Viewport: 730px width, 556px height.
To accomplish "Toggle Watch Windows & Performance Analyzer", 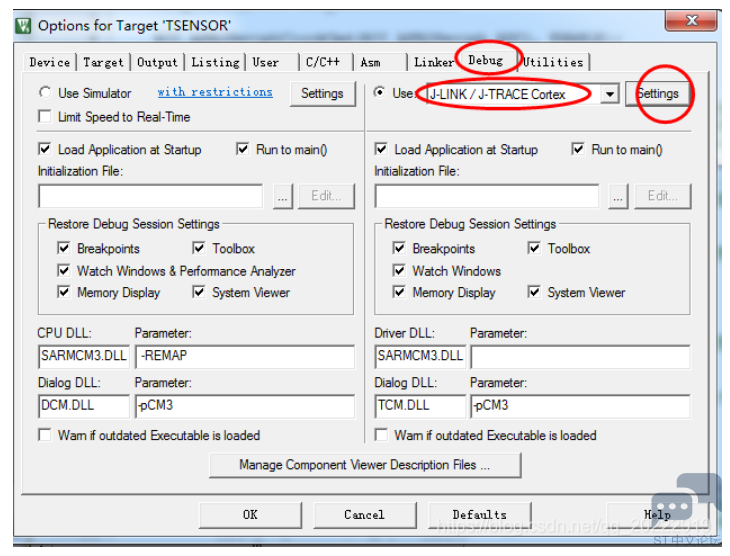I will [64, 271].
